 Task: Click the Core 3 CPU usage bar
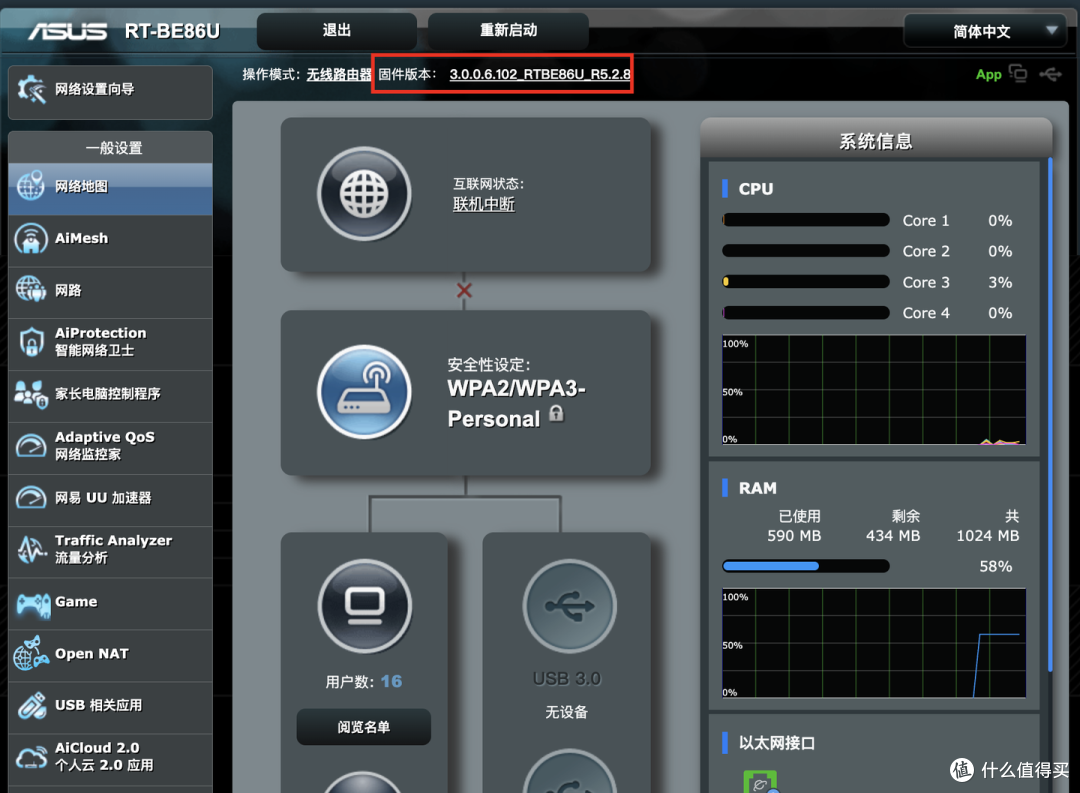point(806,282)
